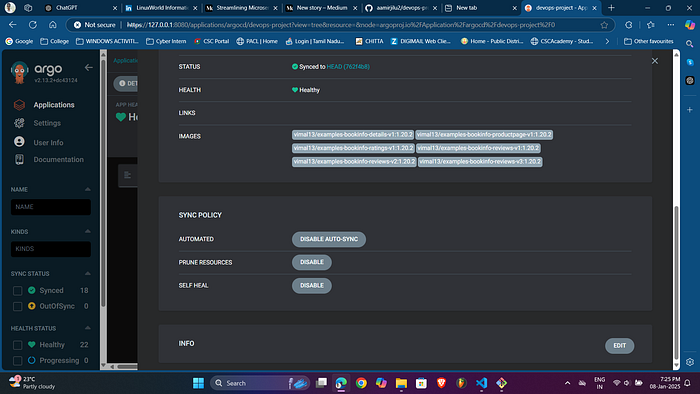This screenshot has width=700, height=394.
Task: Focus the KINDS filter input field
Action: pyautogui.click(x=51, y=249)
